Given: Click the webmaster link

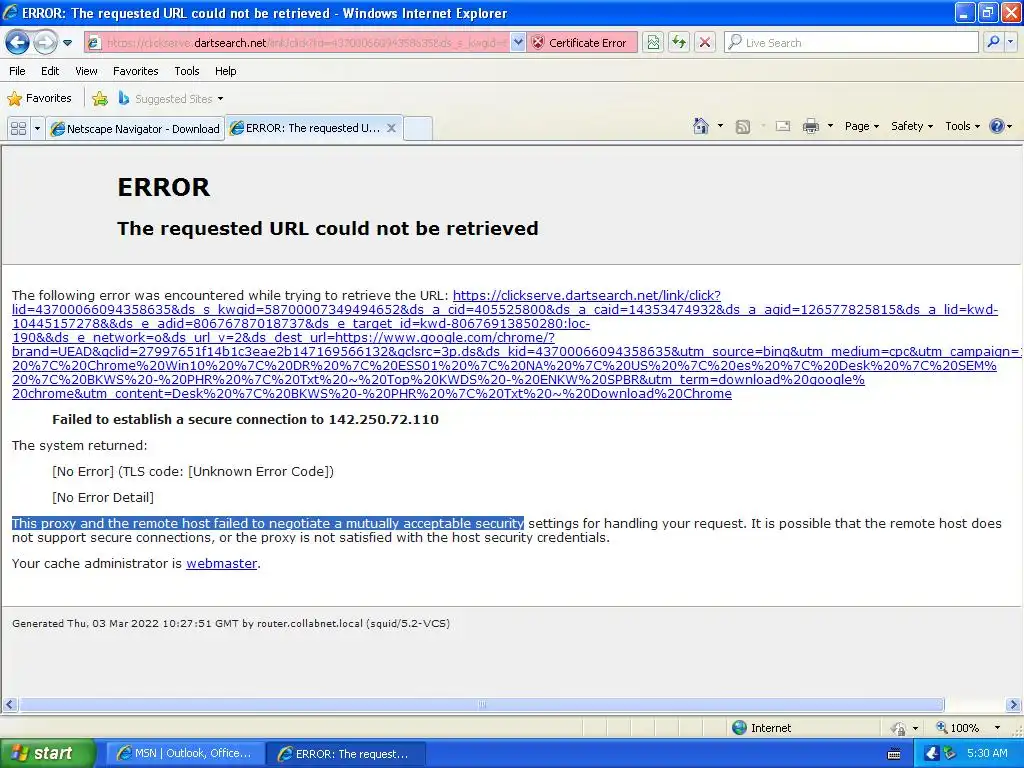Looking at the screenshot, I should [x=221, y=563].
